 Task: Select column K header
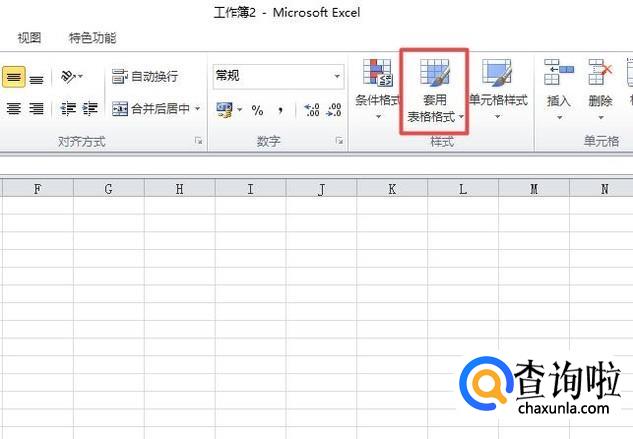point(392,189)
